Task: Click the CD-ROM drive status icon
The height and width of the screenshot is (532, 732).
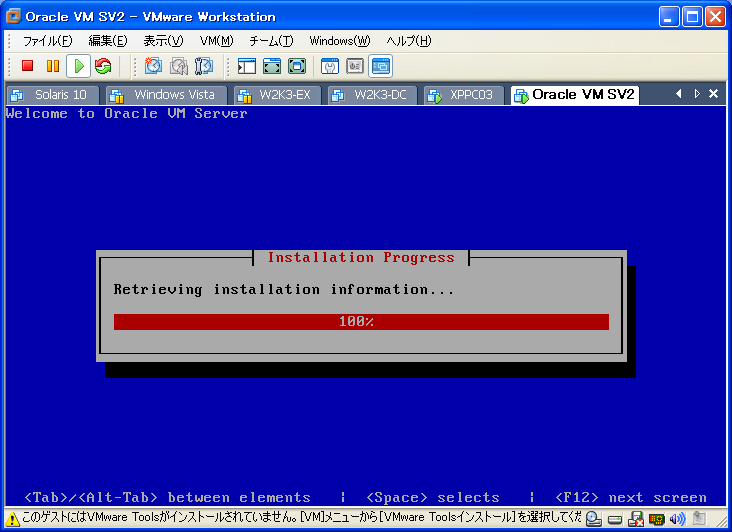Action: click(593, 518)
